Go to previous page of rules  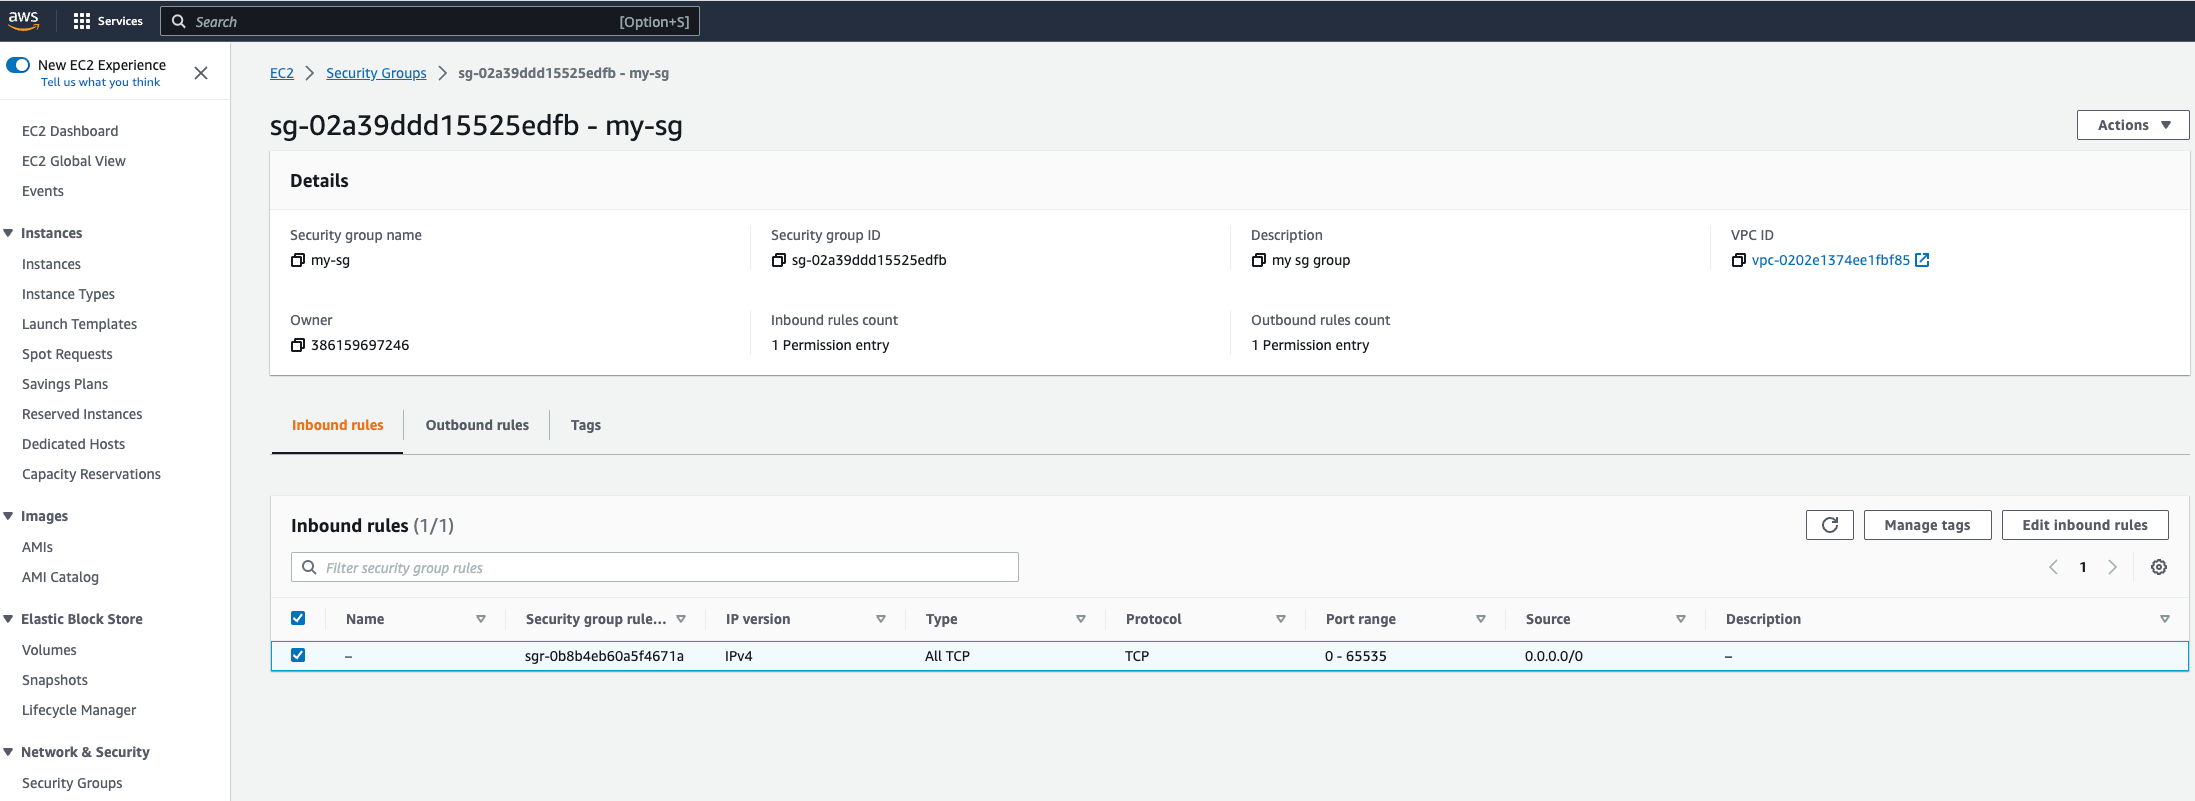click(2053, 567)
